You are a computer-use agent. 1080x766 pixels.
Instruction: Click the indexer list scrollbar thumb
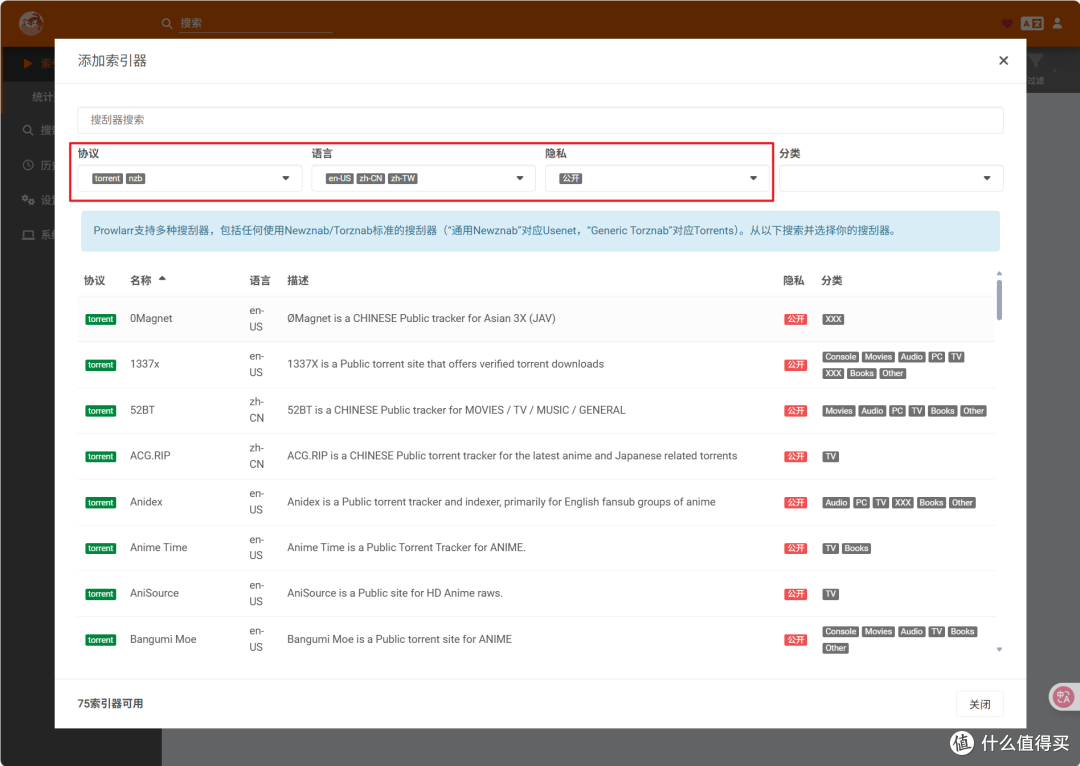(x=999, y=299)
